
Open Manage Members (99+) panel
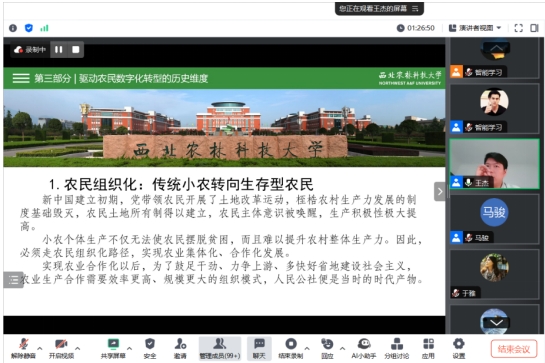(220, 348)
